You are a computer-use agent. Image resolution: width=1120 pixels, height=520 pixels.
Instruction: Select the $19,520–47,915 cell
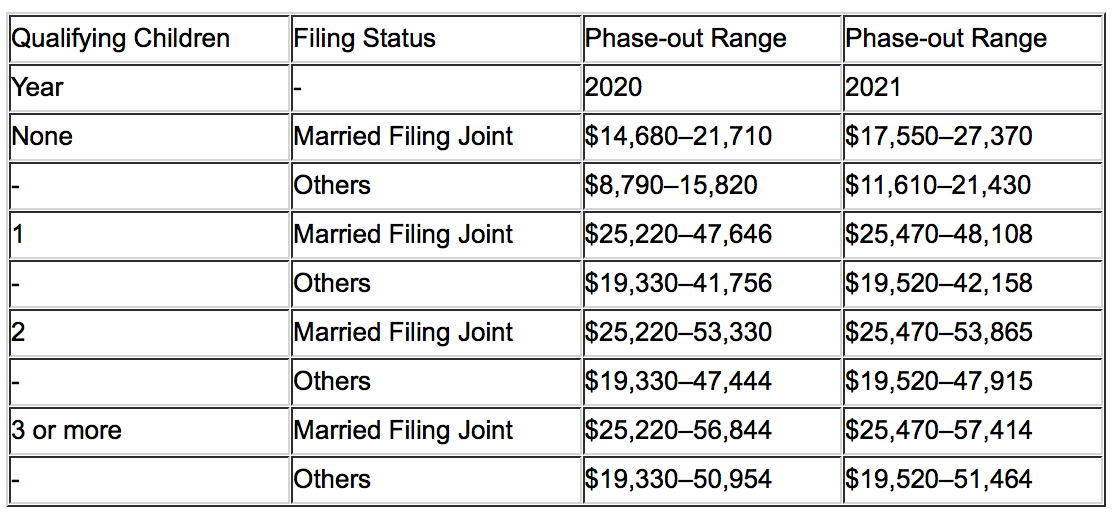(x=972, y=381)
